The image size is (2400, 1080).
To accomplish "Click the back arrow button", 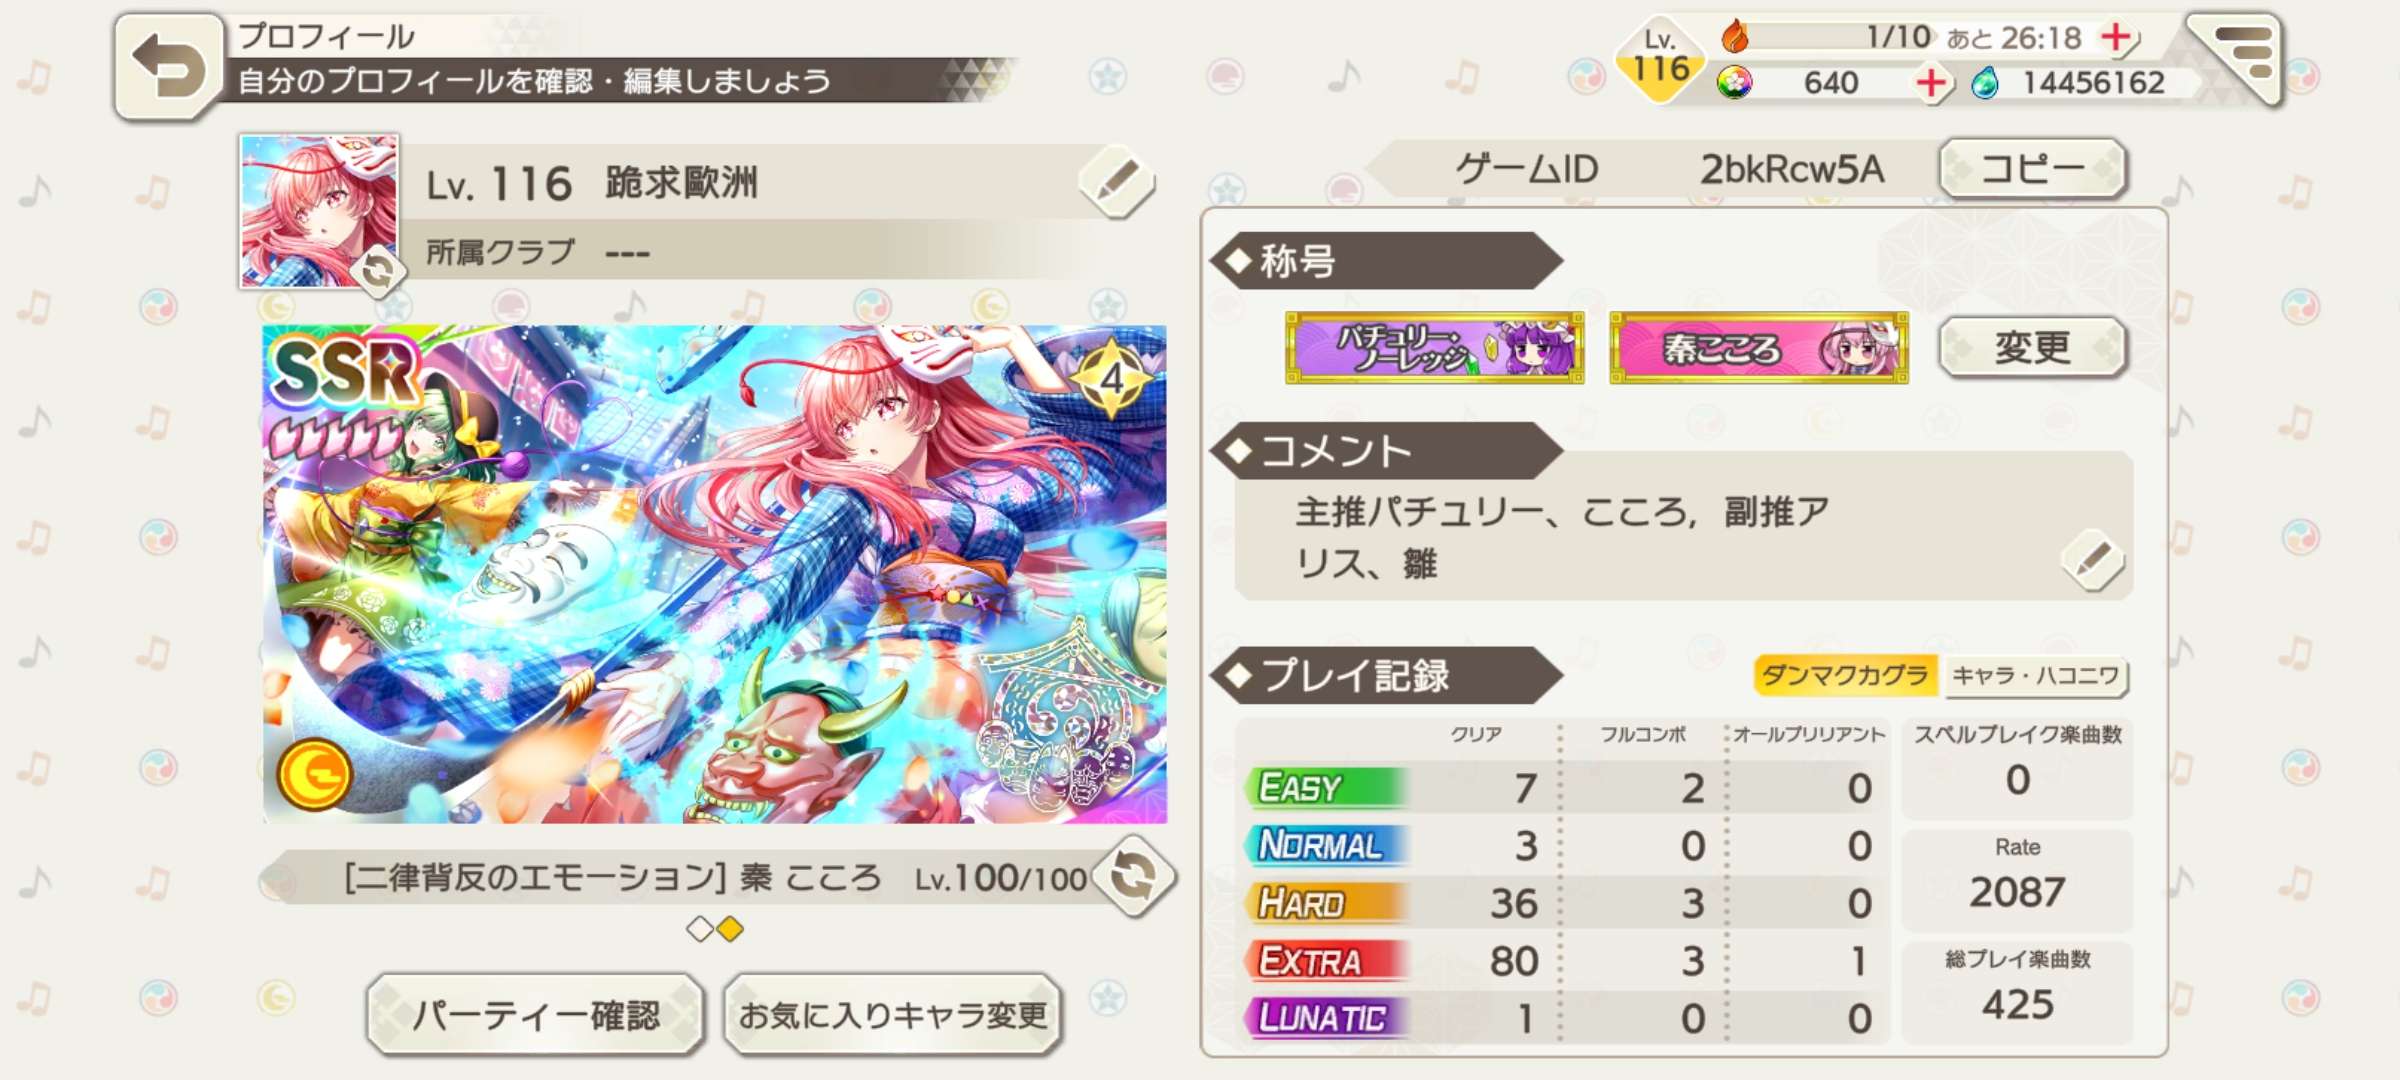I will tap(168, 68).
